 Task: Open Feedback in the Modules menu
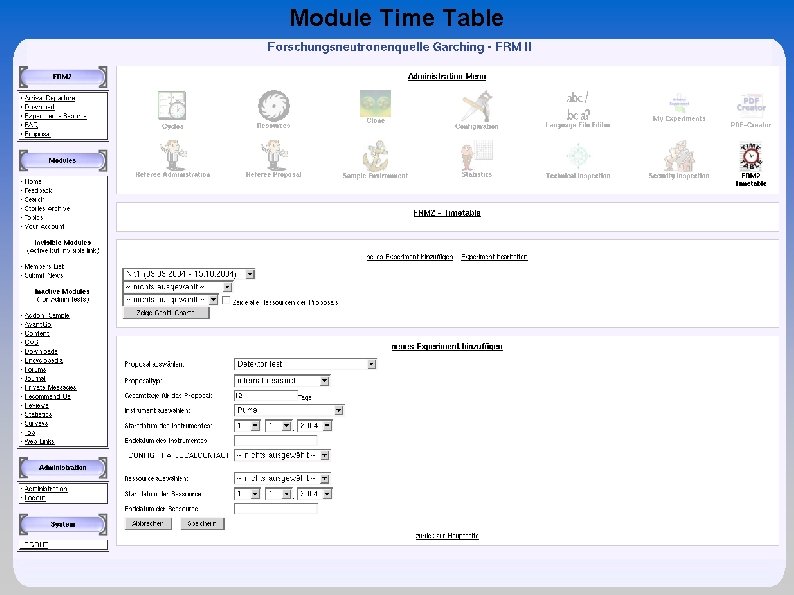pos(38,191)
